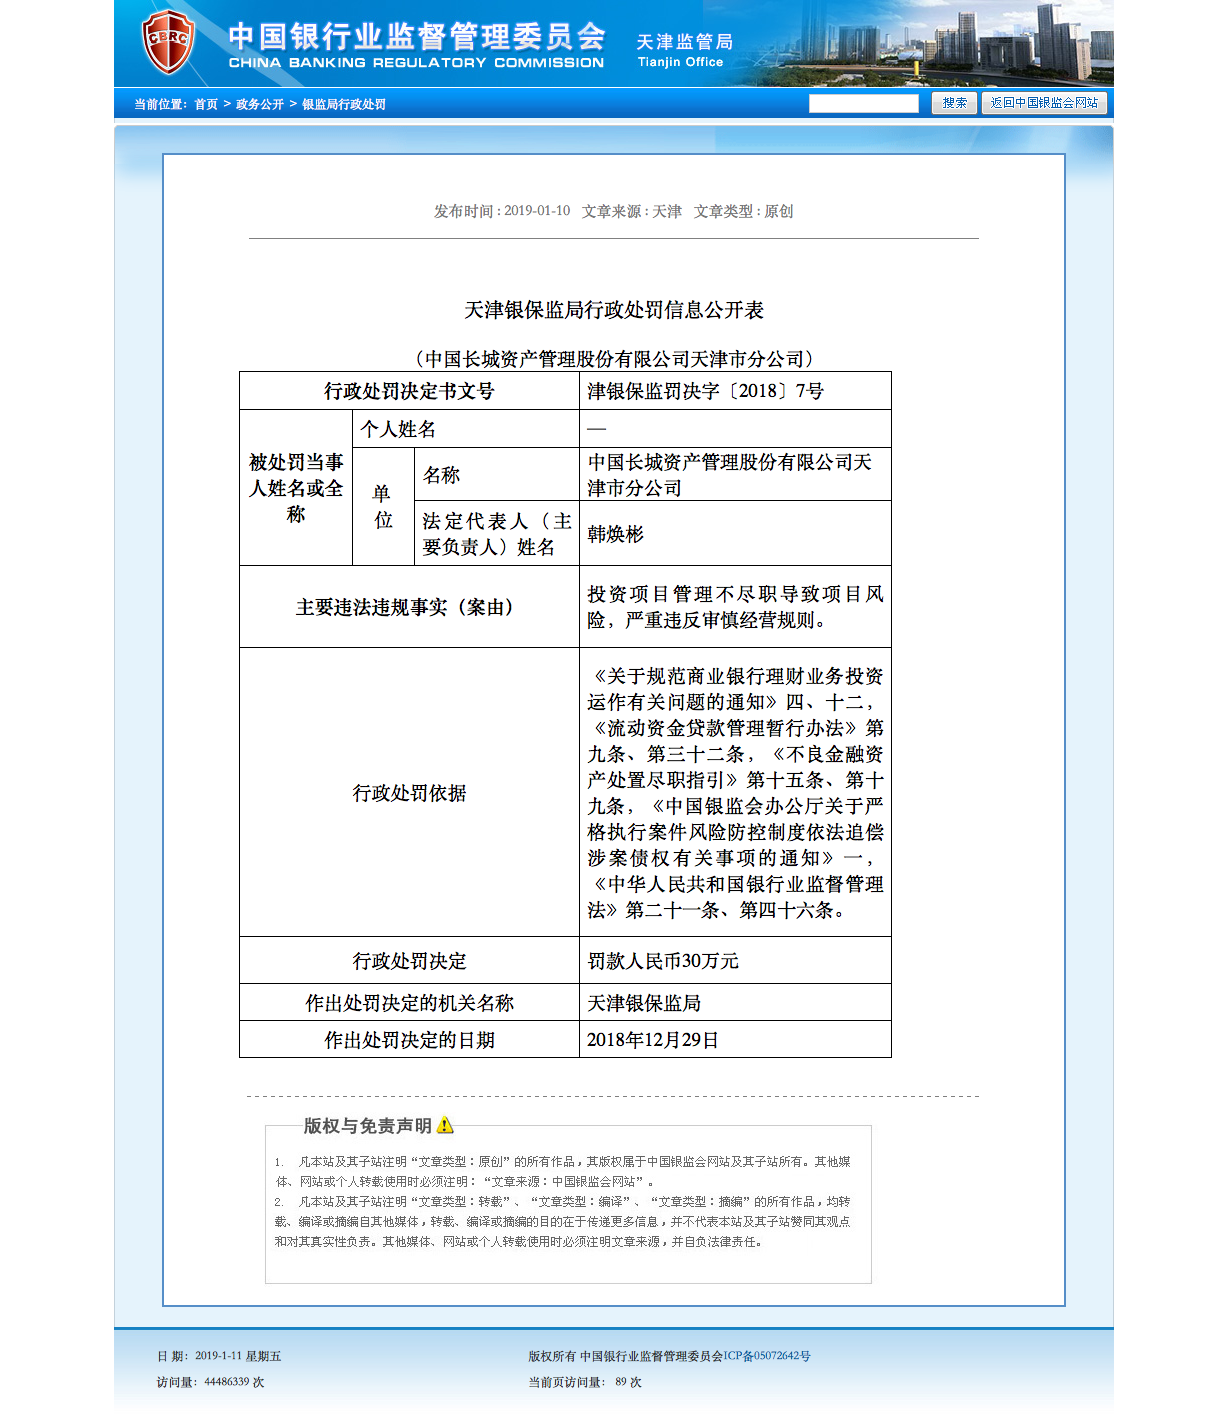Click the legal basis paragraph cell

(735, 793)
